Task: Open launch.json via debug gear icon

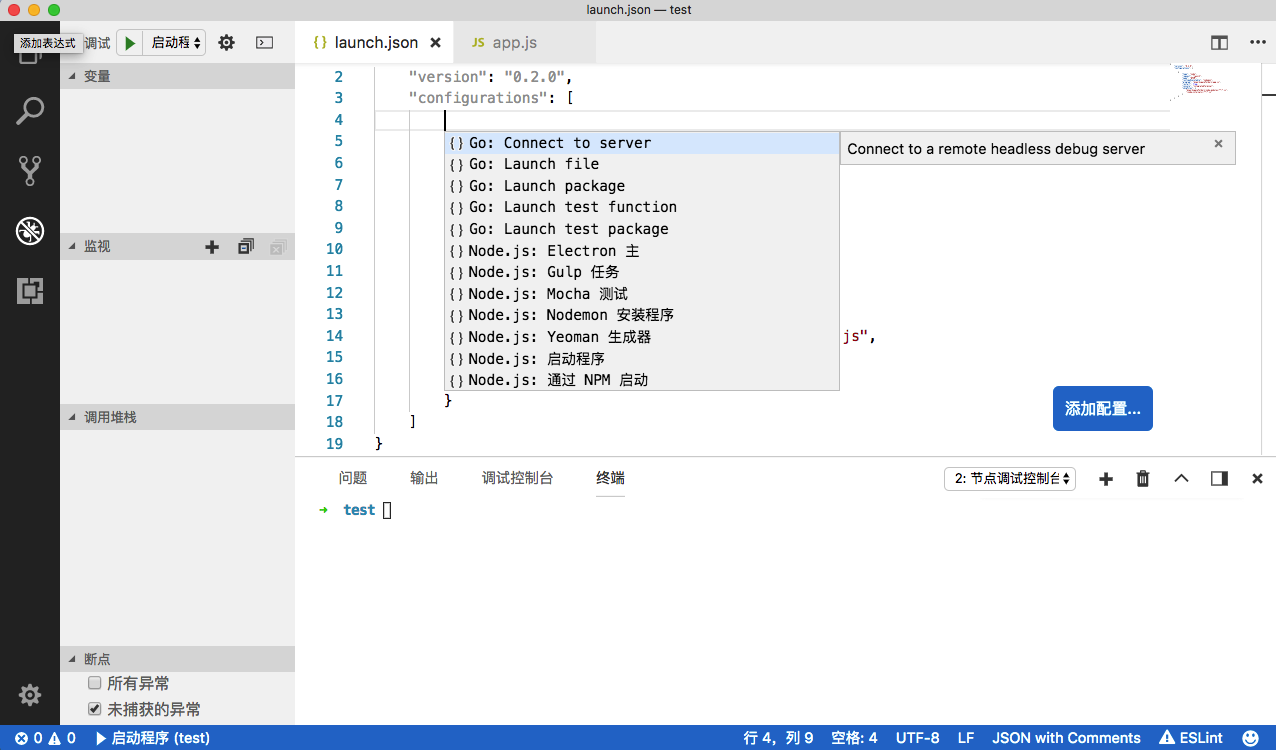Action: 226,43
